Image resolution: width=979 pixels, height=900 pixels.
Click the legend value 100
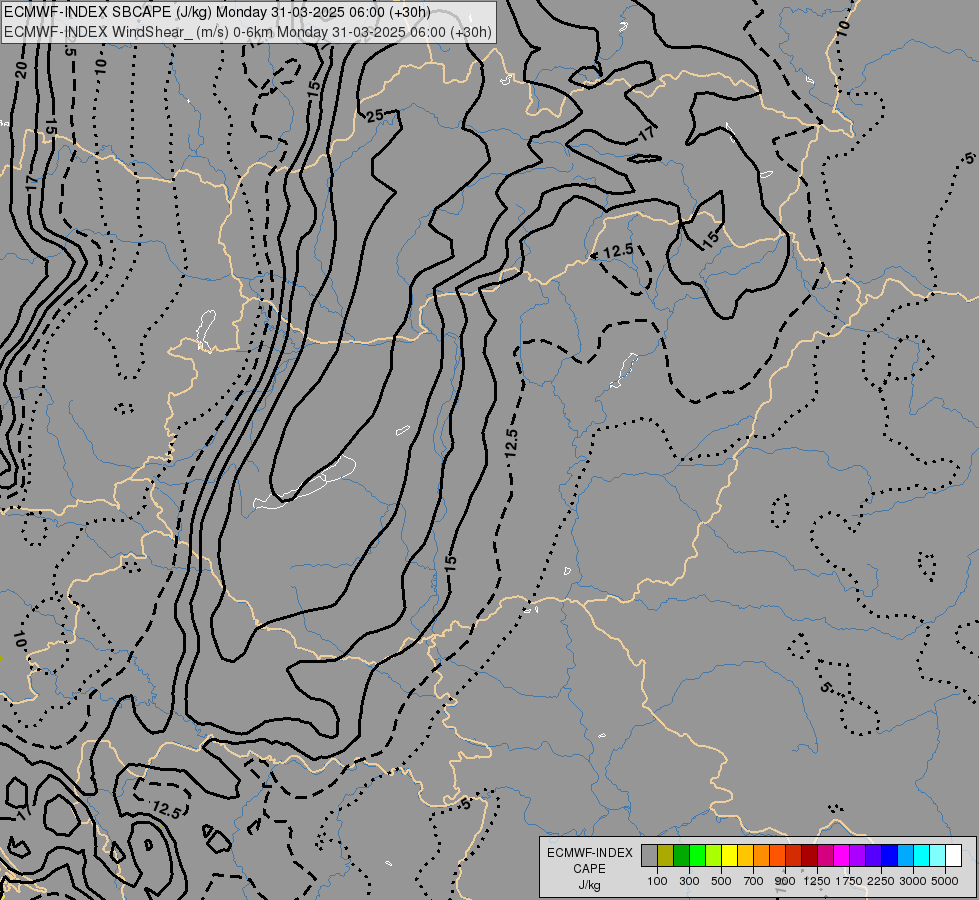point(657,881)
